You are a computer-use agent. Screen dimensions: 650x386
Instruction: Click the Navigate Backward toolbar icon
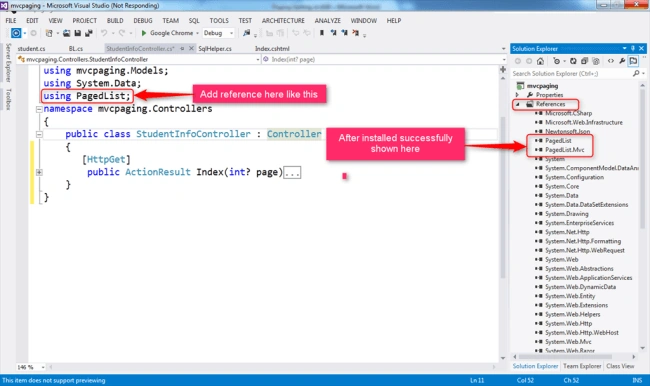pos(16,33)
